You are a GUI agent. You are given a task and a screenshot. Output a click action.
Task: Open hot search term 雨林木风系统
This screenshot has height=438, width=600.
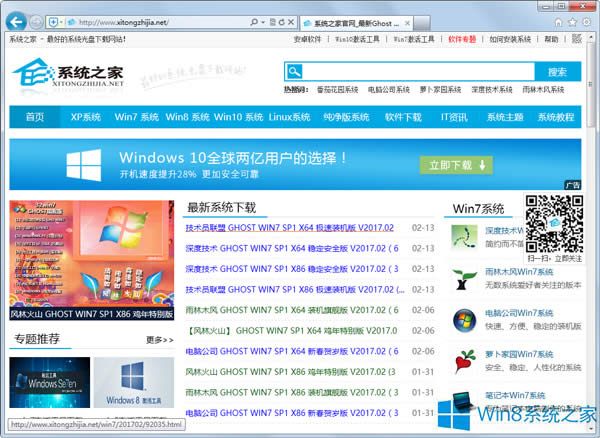[543, 90]
